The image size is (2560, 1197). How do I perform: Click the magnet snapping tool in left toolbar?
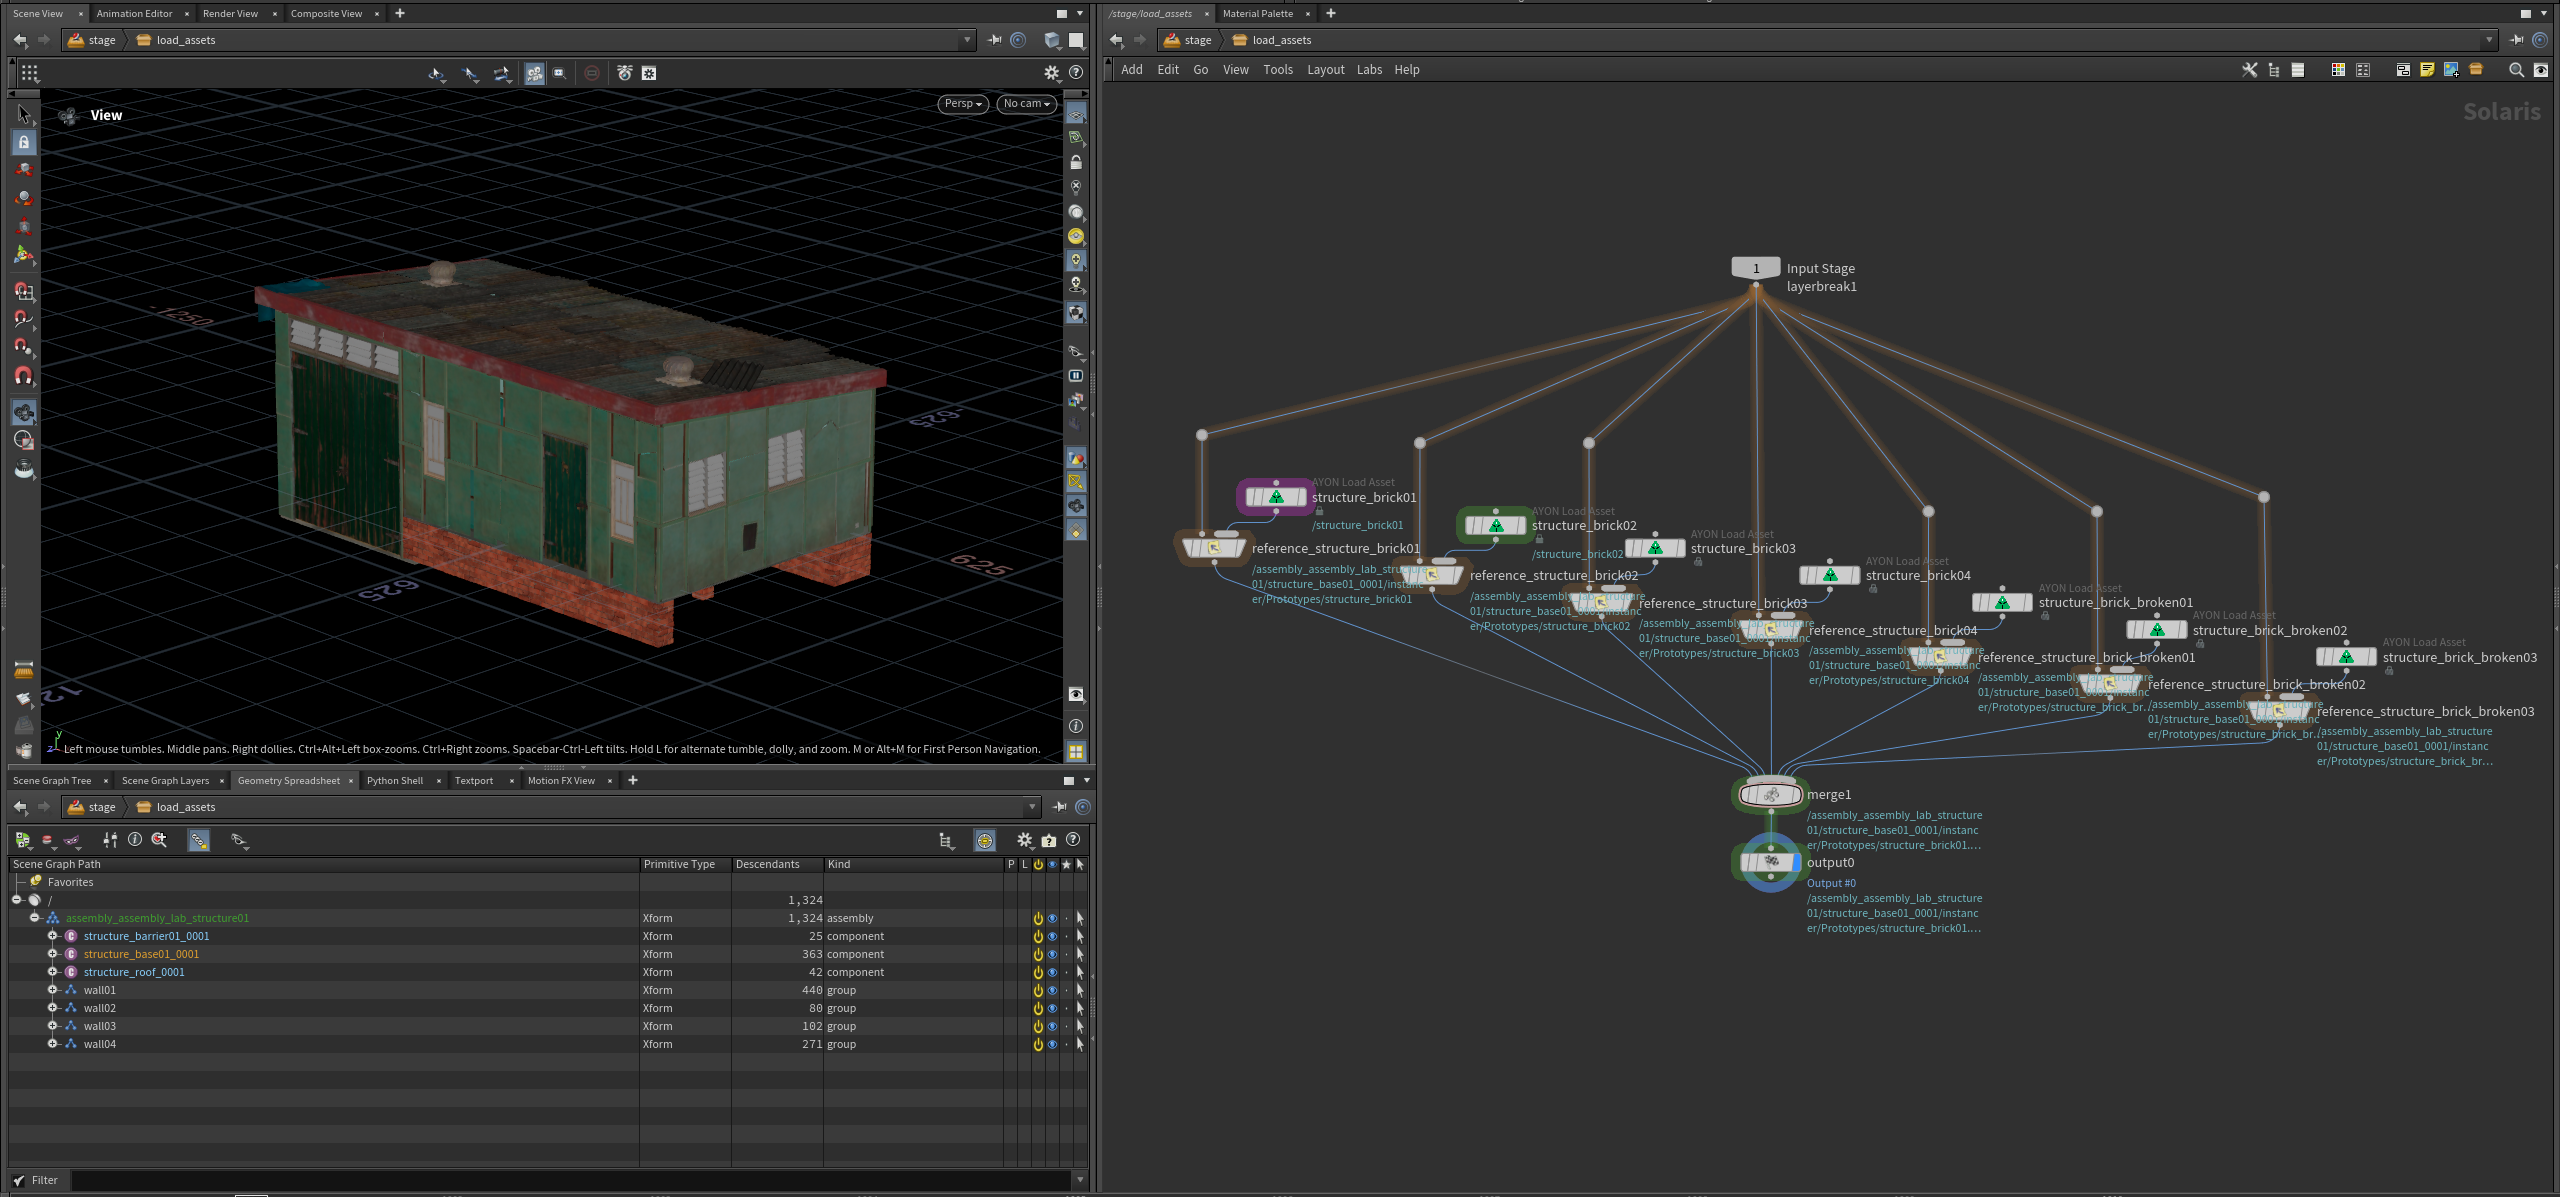[24, 376]
